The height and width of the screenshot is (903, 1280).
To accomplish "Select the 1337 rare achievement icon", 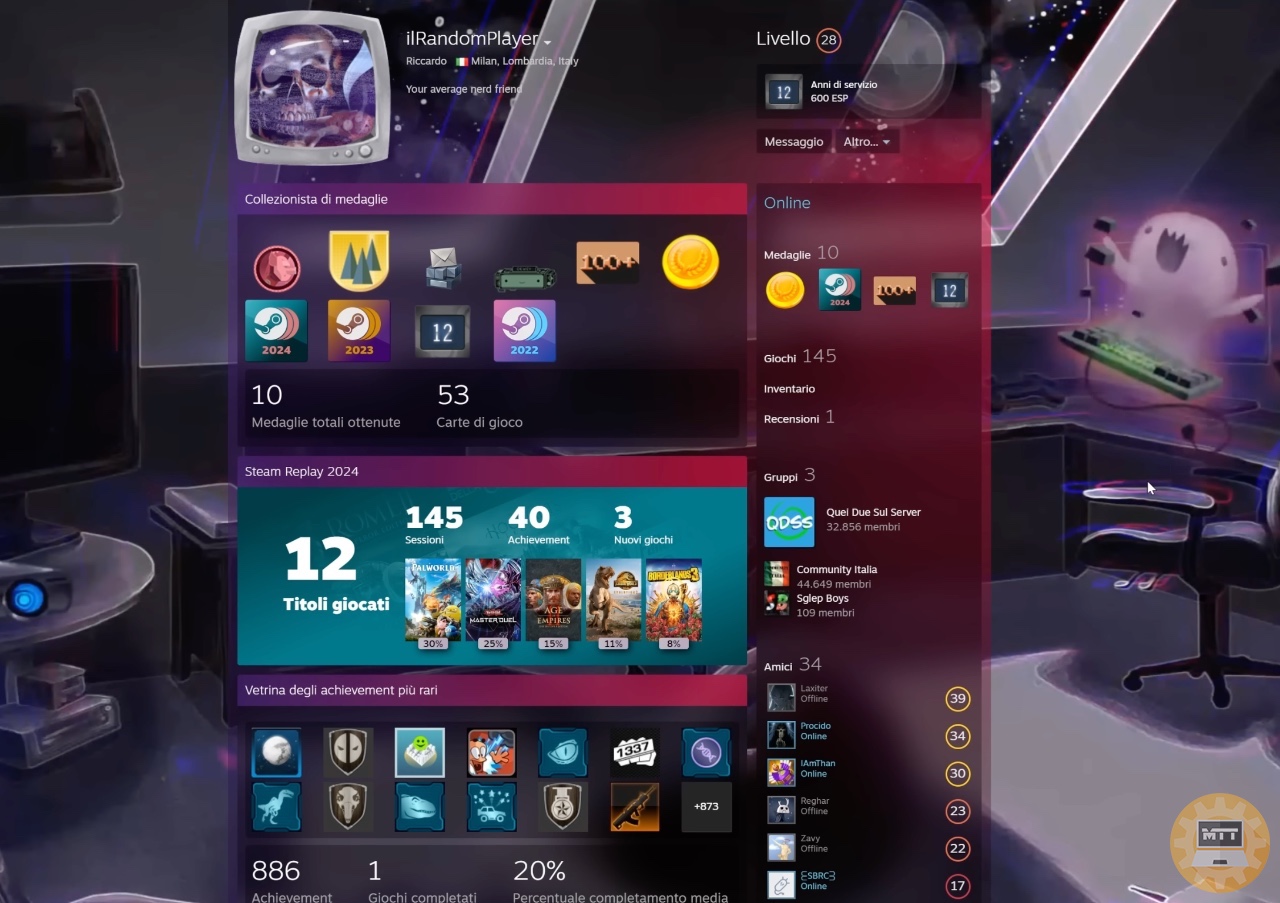I will pos(634,752).
